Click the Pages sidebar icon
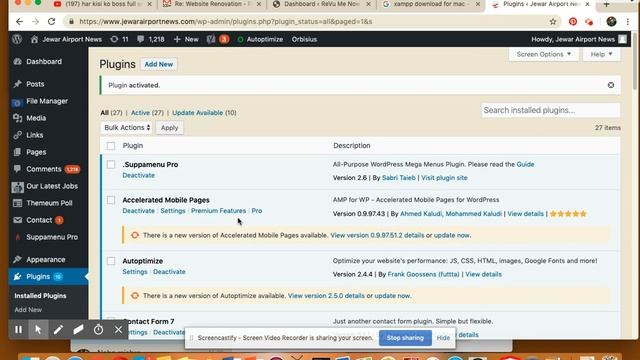 pos(17,152)
